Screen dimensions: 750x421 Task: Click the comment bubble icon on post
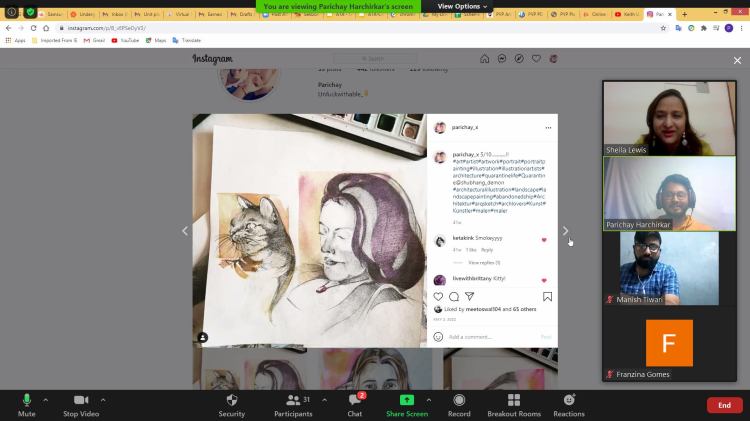(454, 297)
